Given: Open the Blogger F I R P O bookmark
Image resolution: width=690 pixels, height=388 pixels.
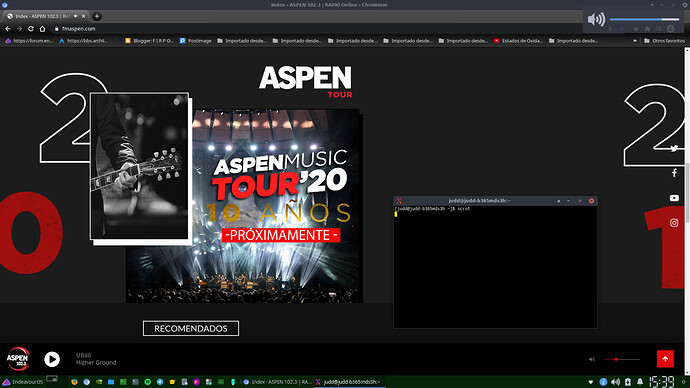Looking at the screenshot, I should pyautogui.click(x=150, y=40).
